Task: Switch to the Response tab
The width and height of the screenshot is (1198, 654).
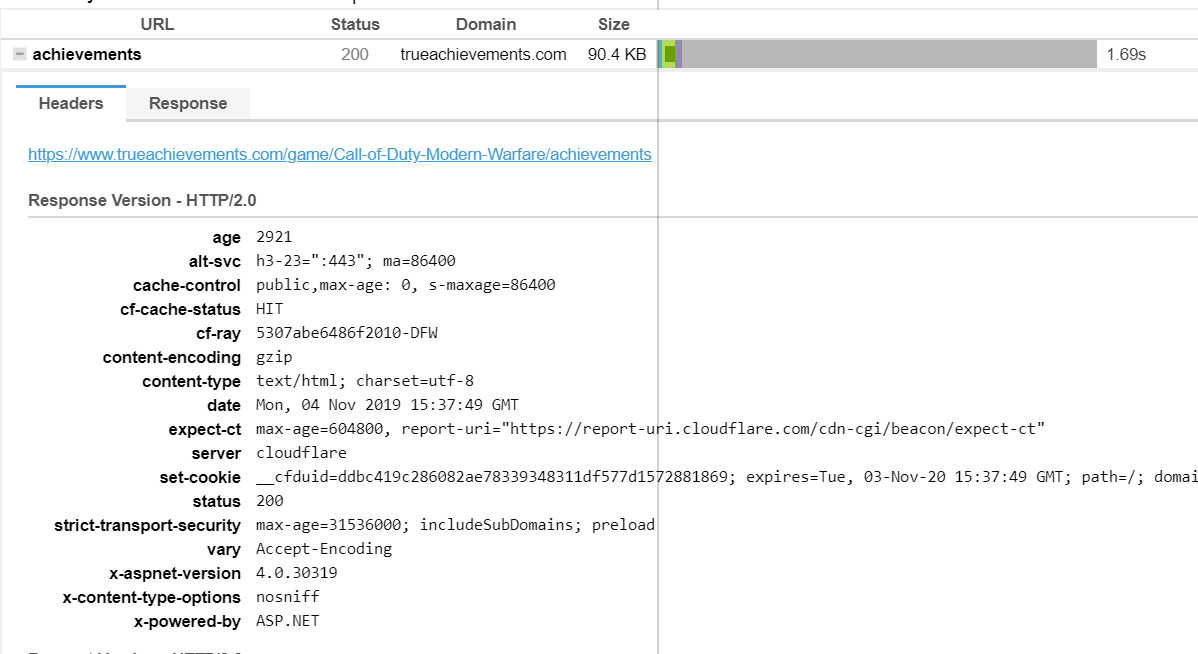Action: (188, 103)
